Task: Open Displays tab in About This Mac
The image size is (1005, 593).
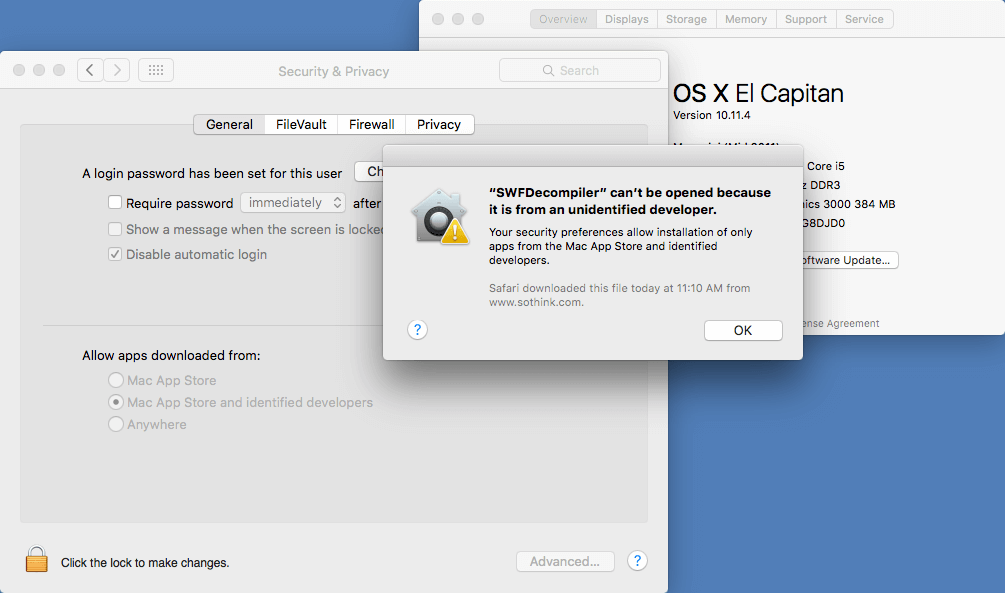Action: pyautogui.click(x=627, y=19)
